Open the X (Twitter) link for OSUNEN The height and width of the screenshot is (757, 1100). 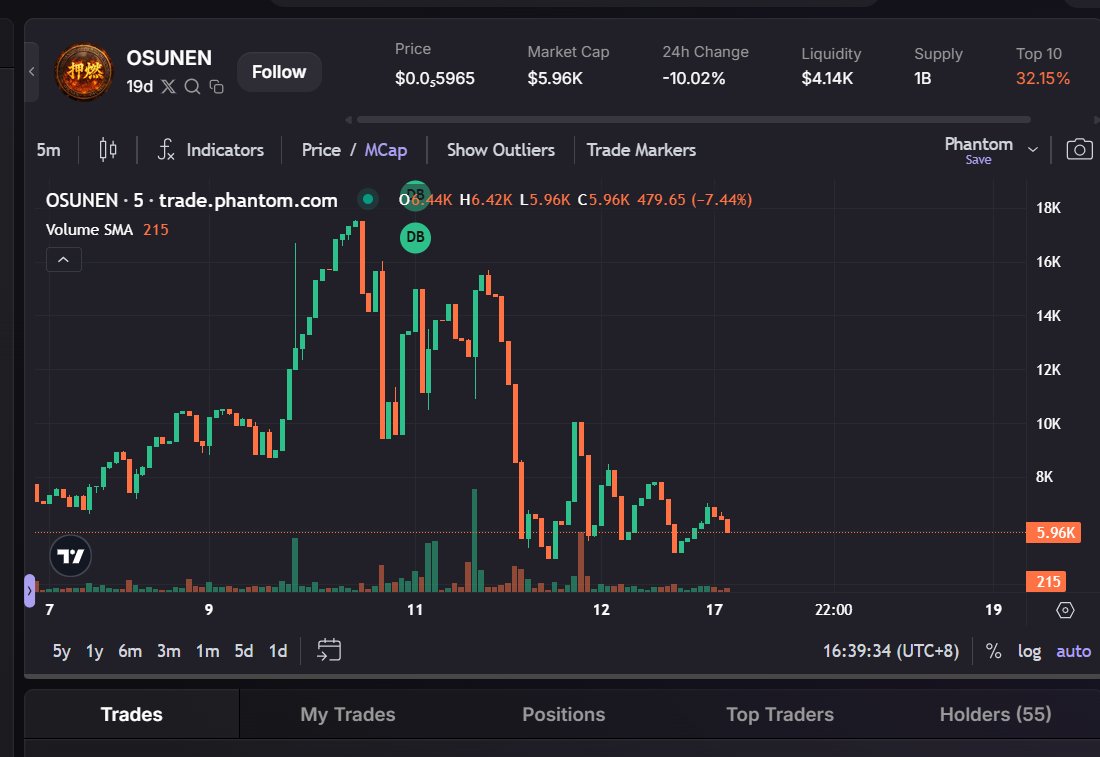(x=168, y=86)
